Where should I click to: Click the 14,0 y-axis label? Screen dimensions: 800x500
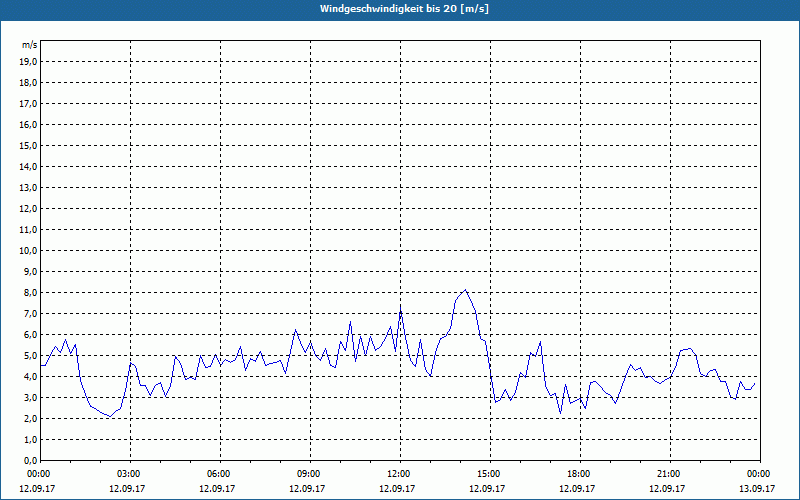tap(29, 167)
